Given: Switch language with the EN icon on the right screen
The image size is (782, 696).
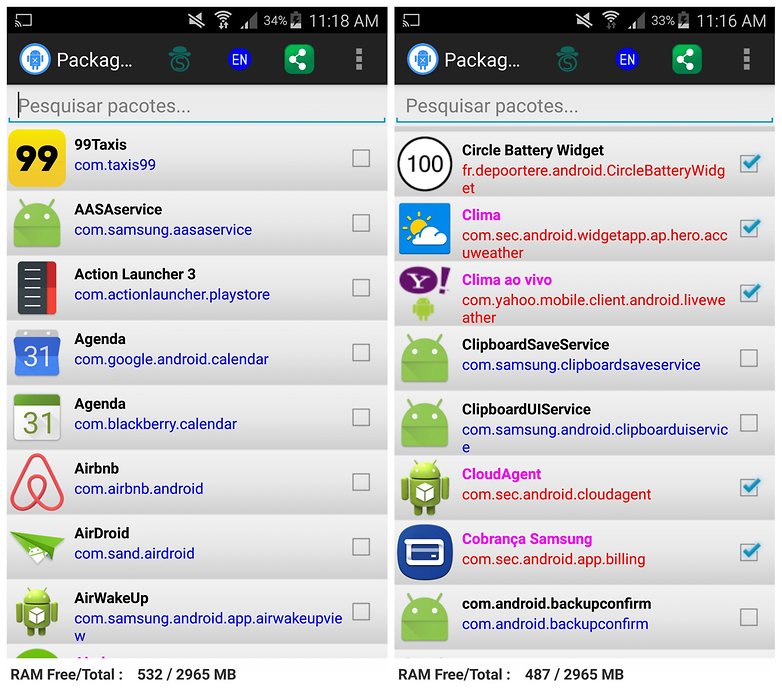Looking at the screenshot, I should (627, 60).
